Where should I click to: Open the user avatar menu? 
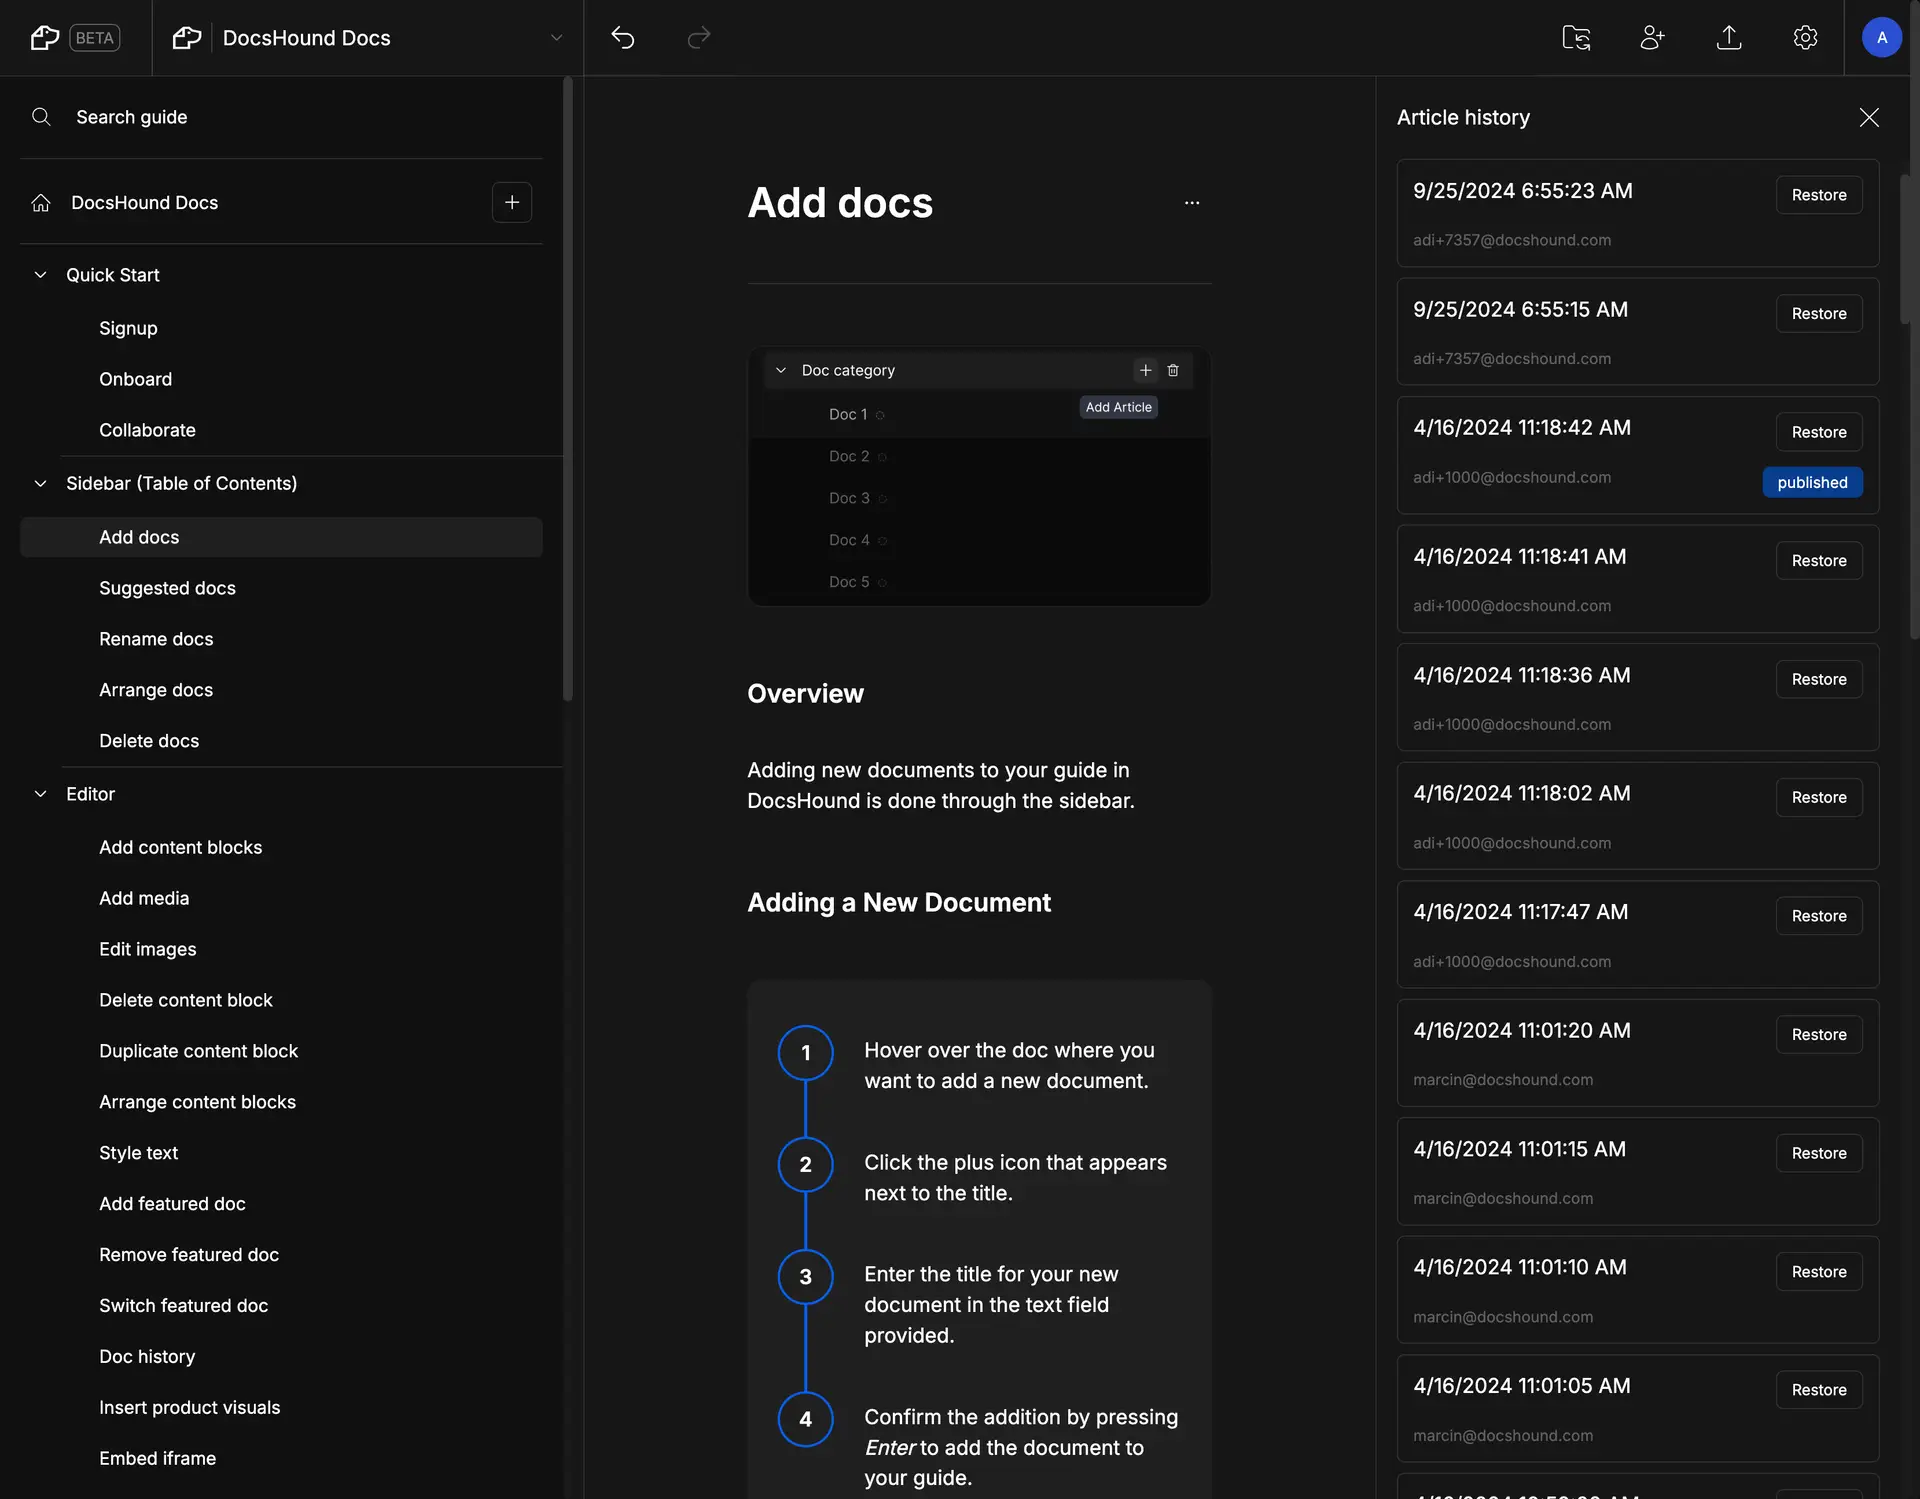click(x=1882, y=38)
